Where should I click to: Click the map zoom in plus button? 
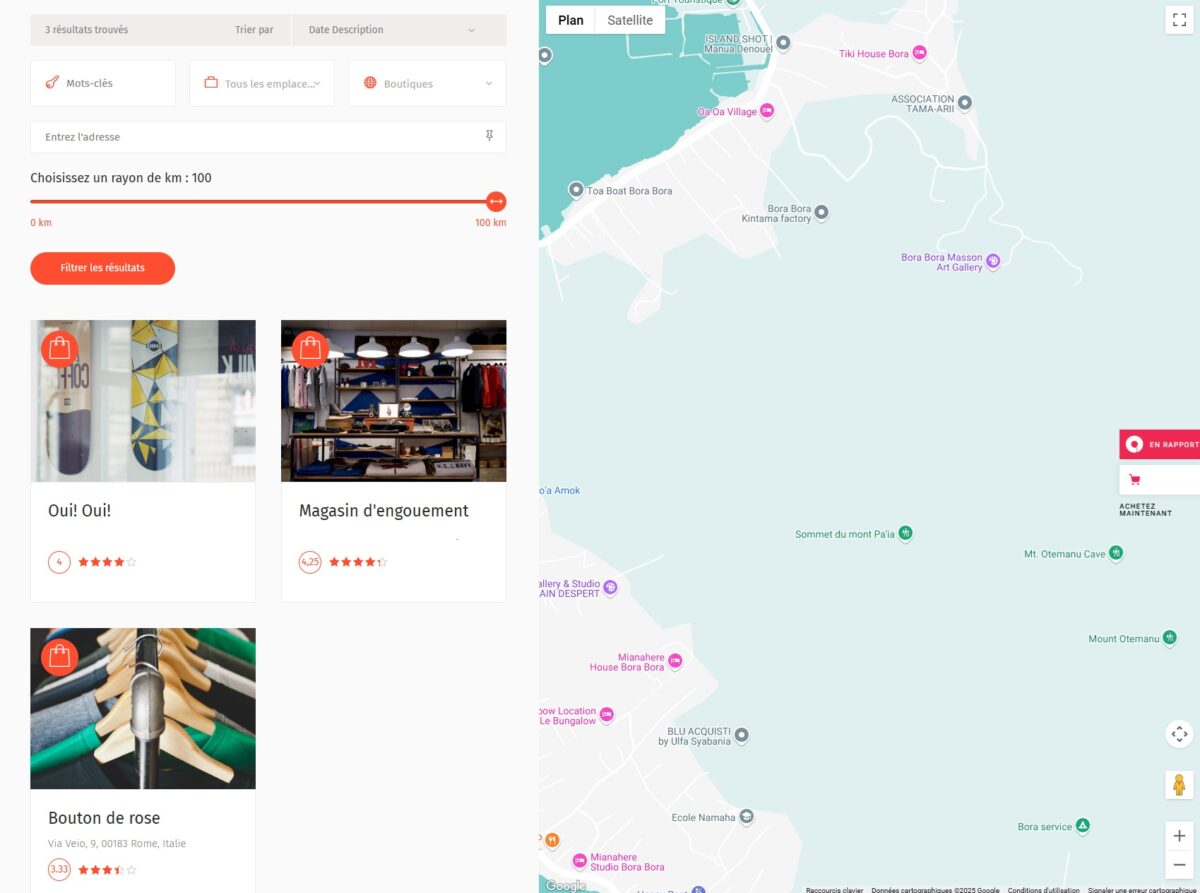point(1179,836)
